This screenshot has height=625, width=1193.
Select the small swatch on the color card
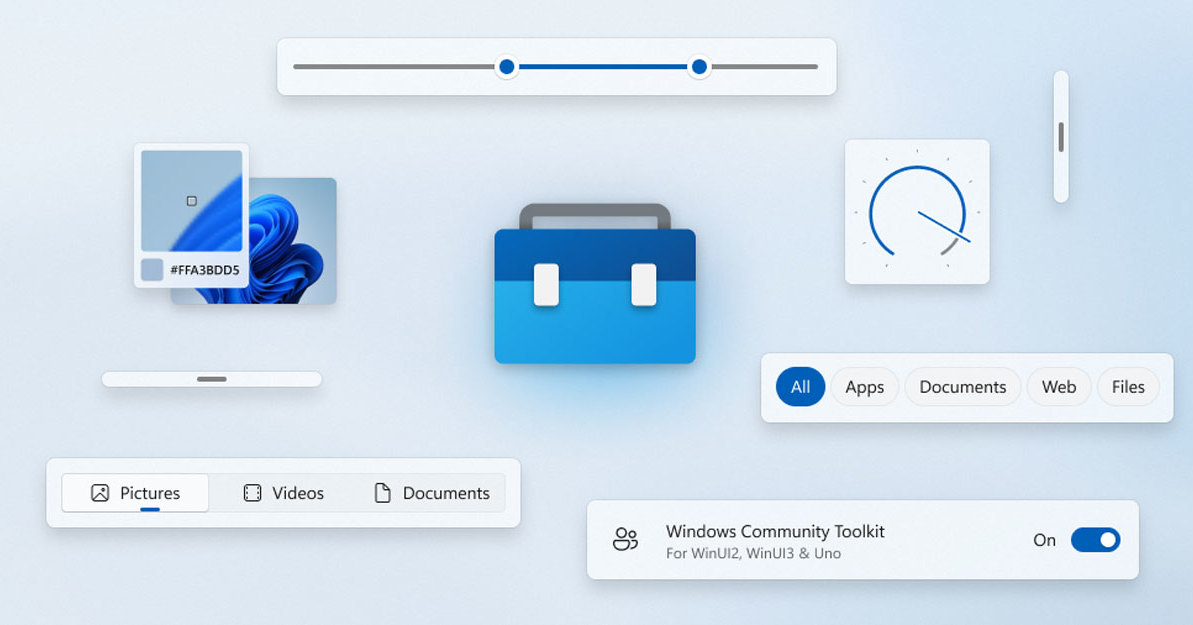152,267
